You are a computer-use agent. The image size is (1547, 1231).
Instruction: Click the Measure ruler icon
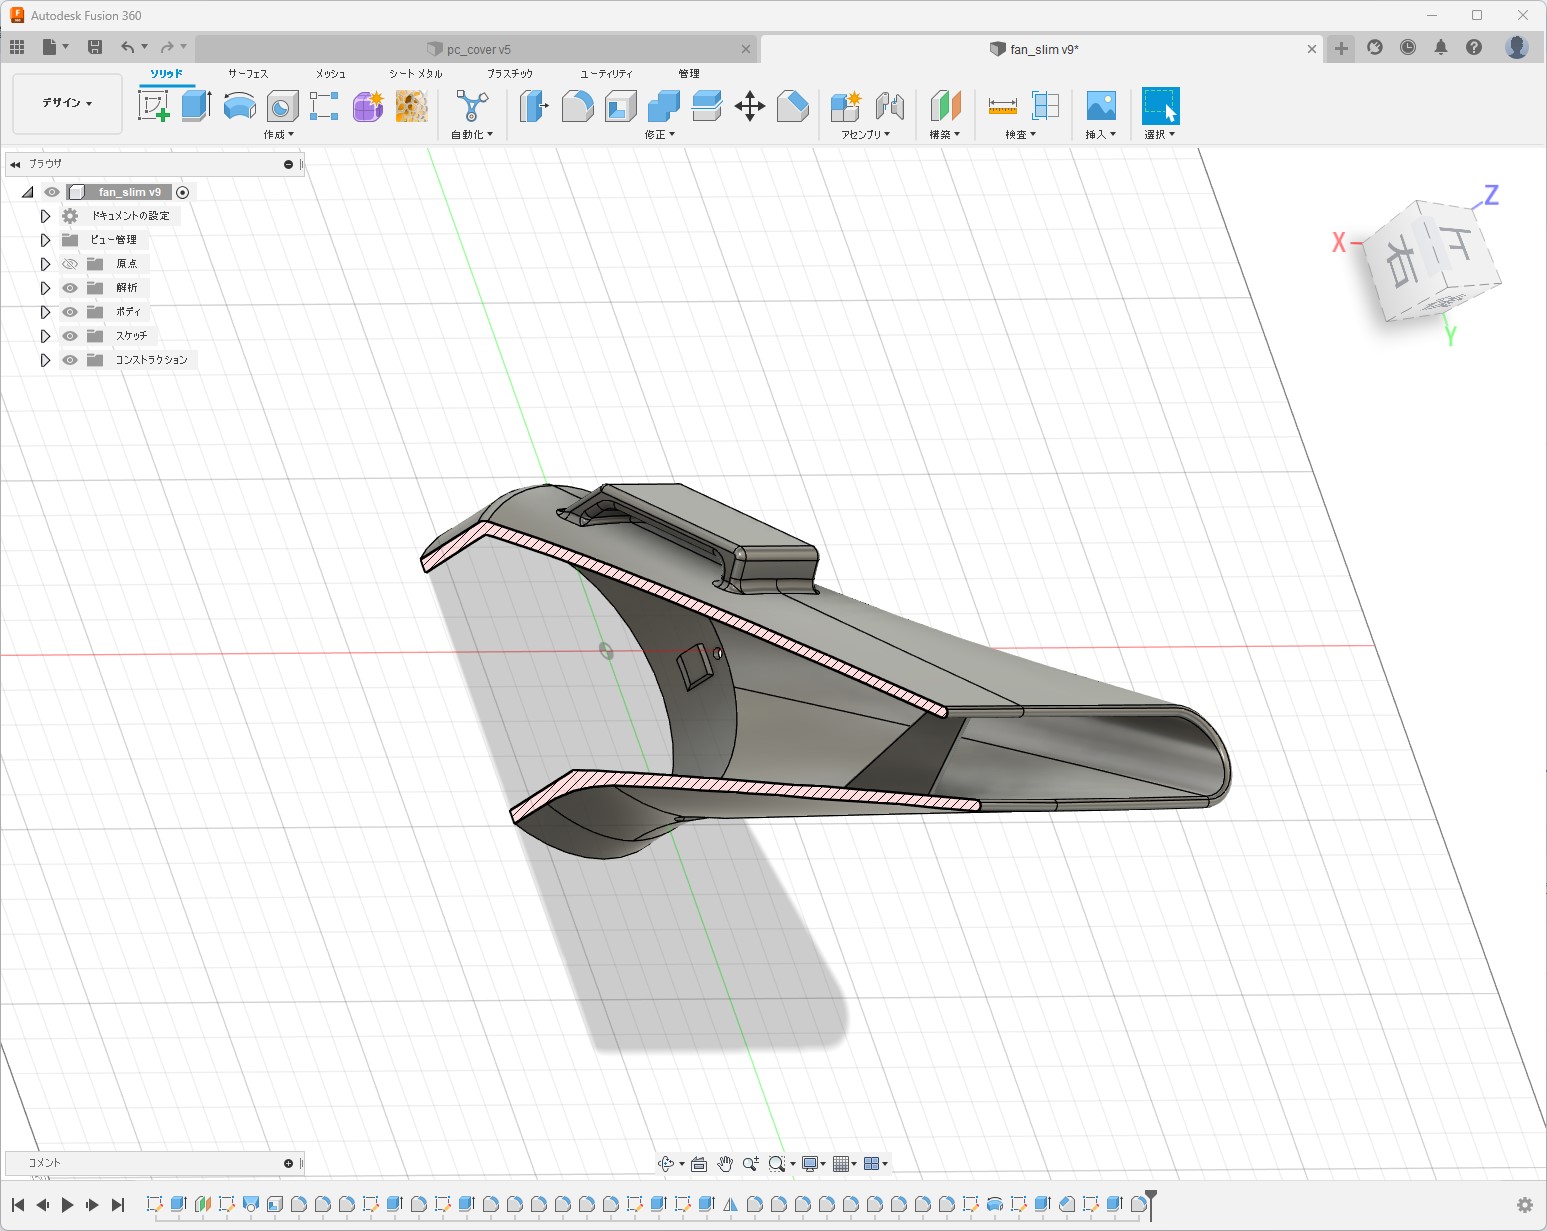(1002, 106)
